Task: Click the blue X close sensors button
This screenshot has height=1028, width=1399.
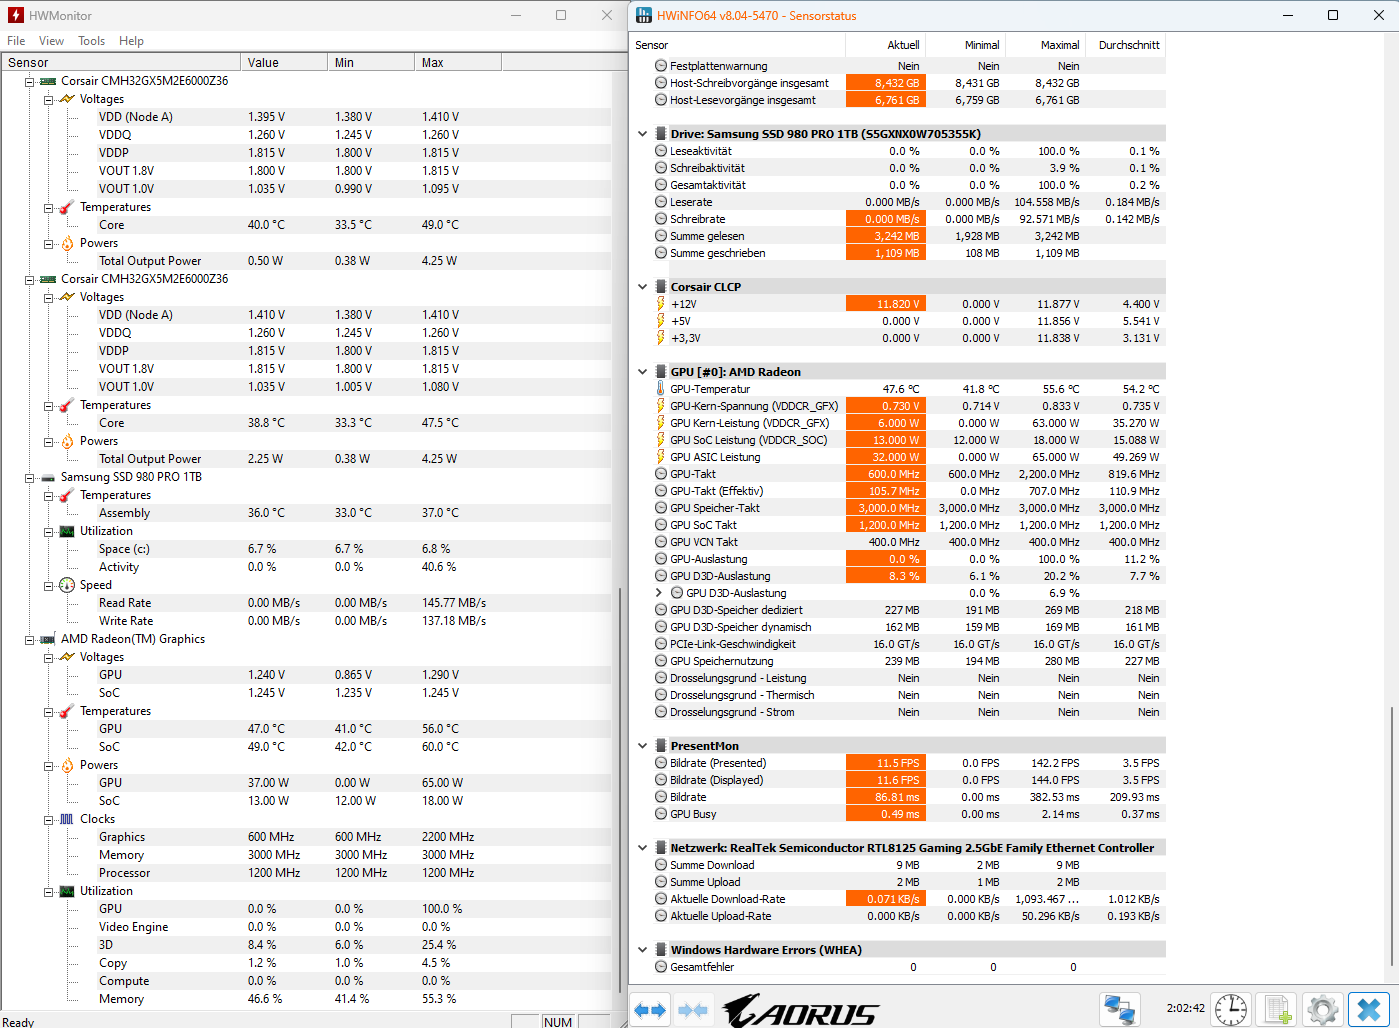Action: point(1369,1010)
